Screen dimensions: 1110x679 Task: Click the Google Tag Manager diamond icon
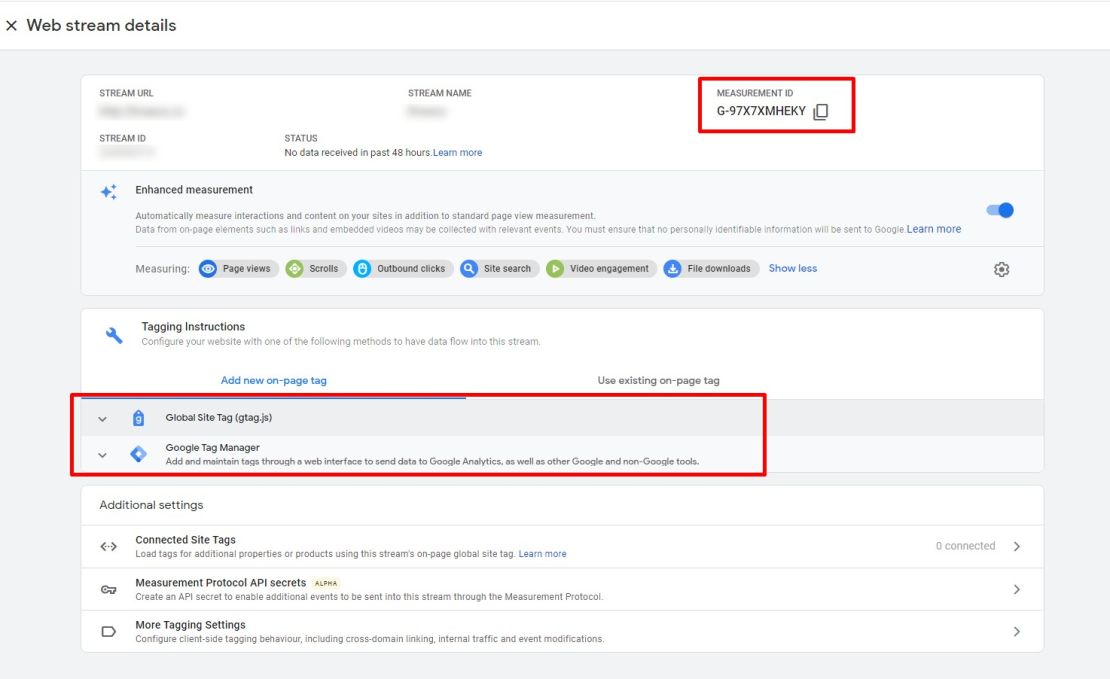(139, 454)
